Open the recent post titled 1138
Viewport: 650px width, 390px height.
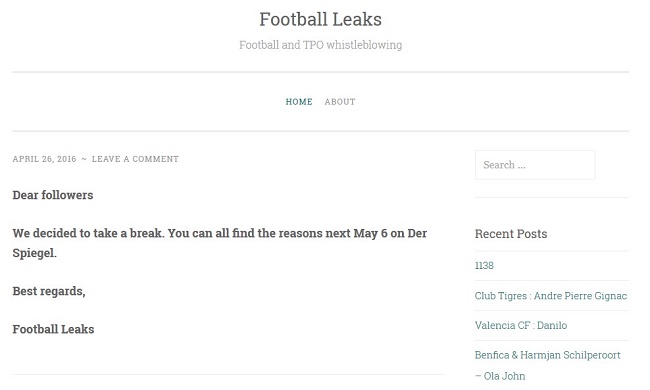click(x=484, y=265)
